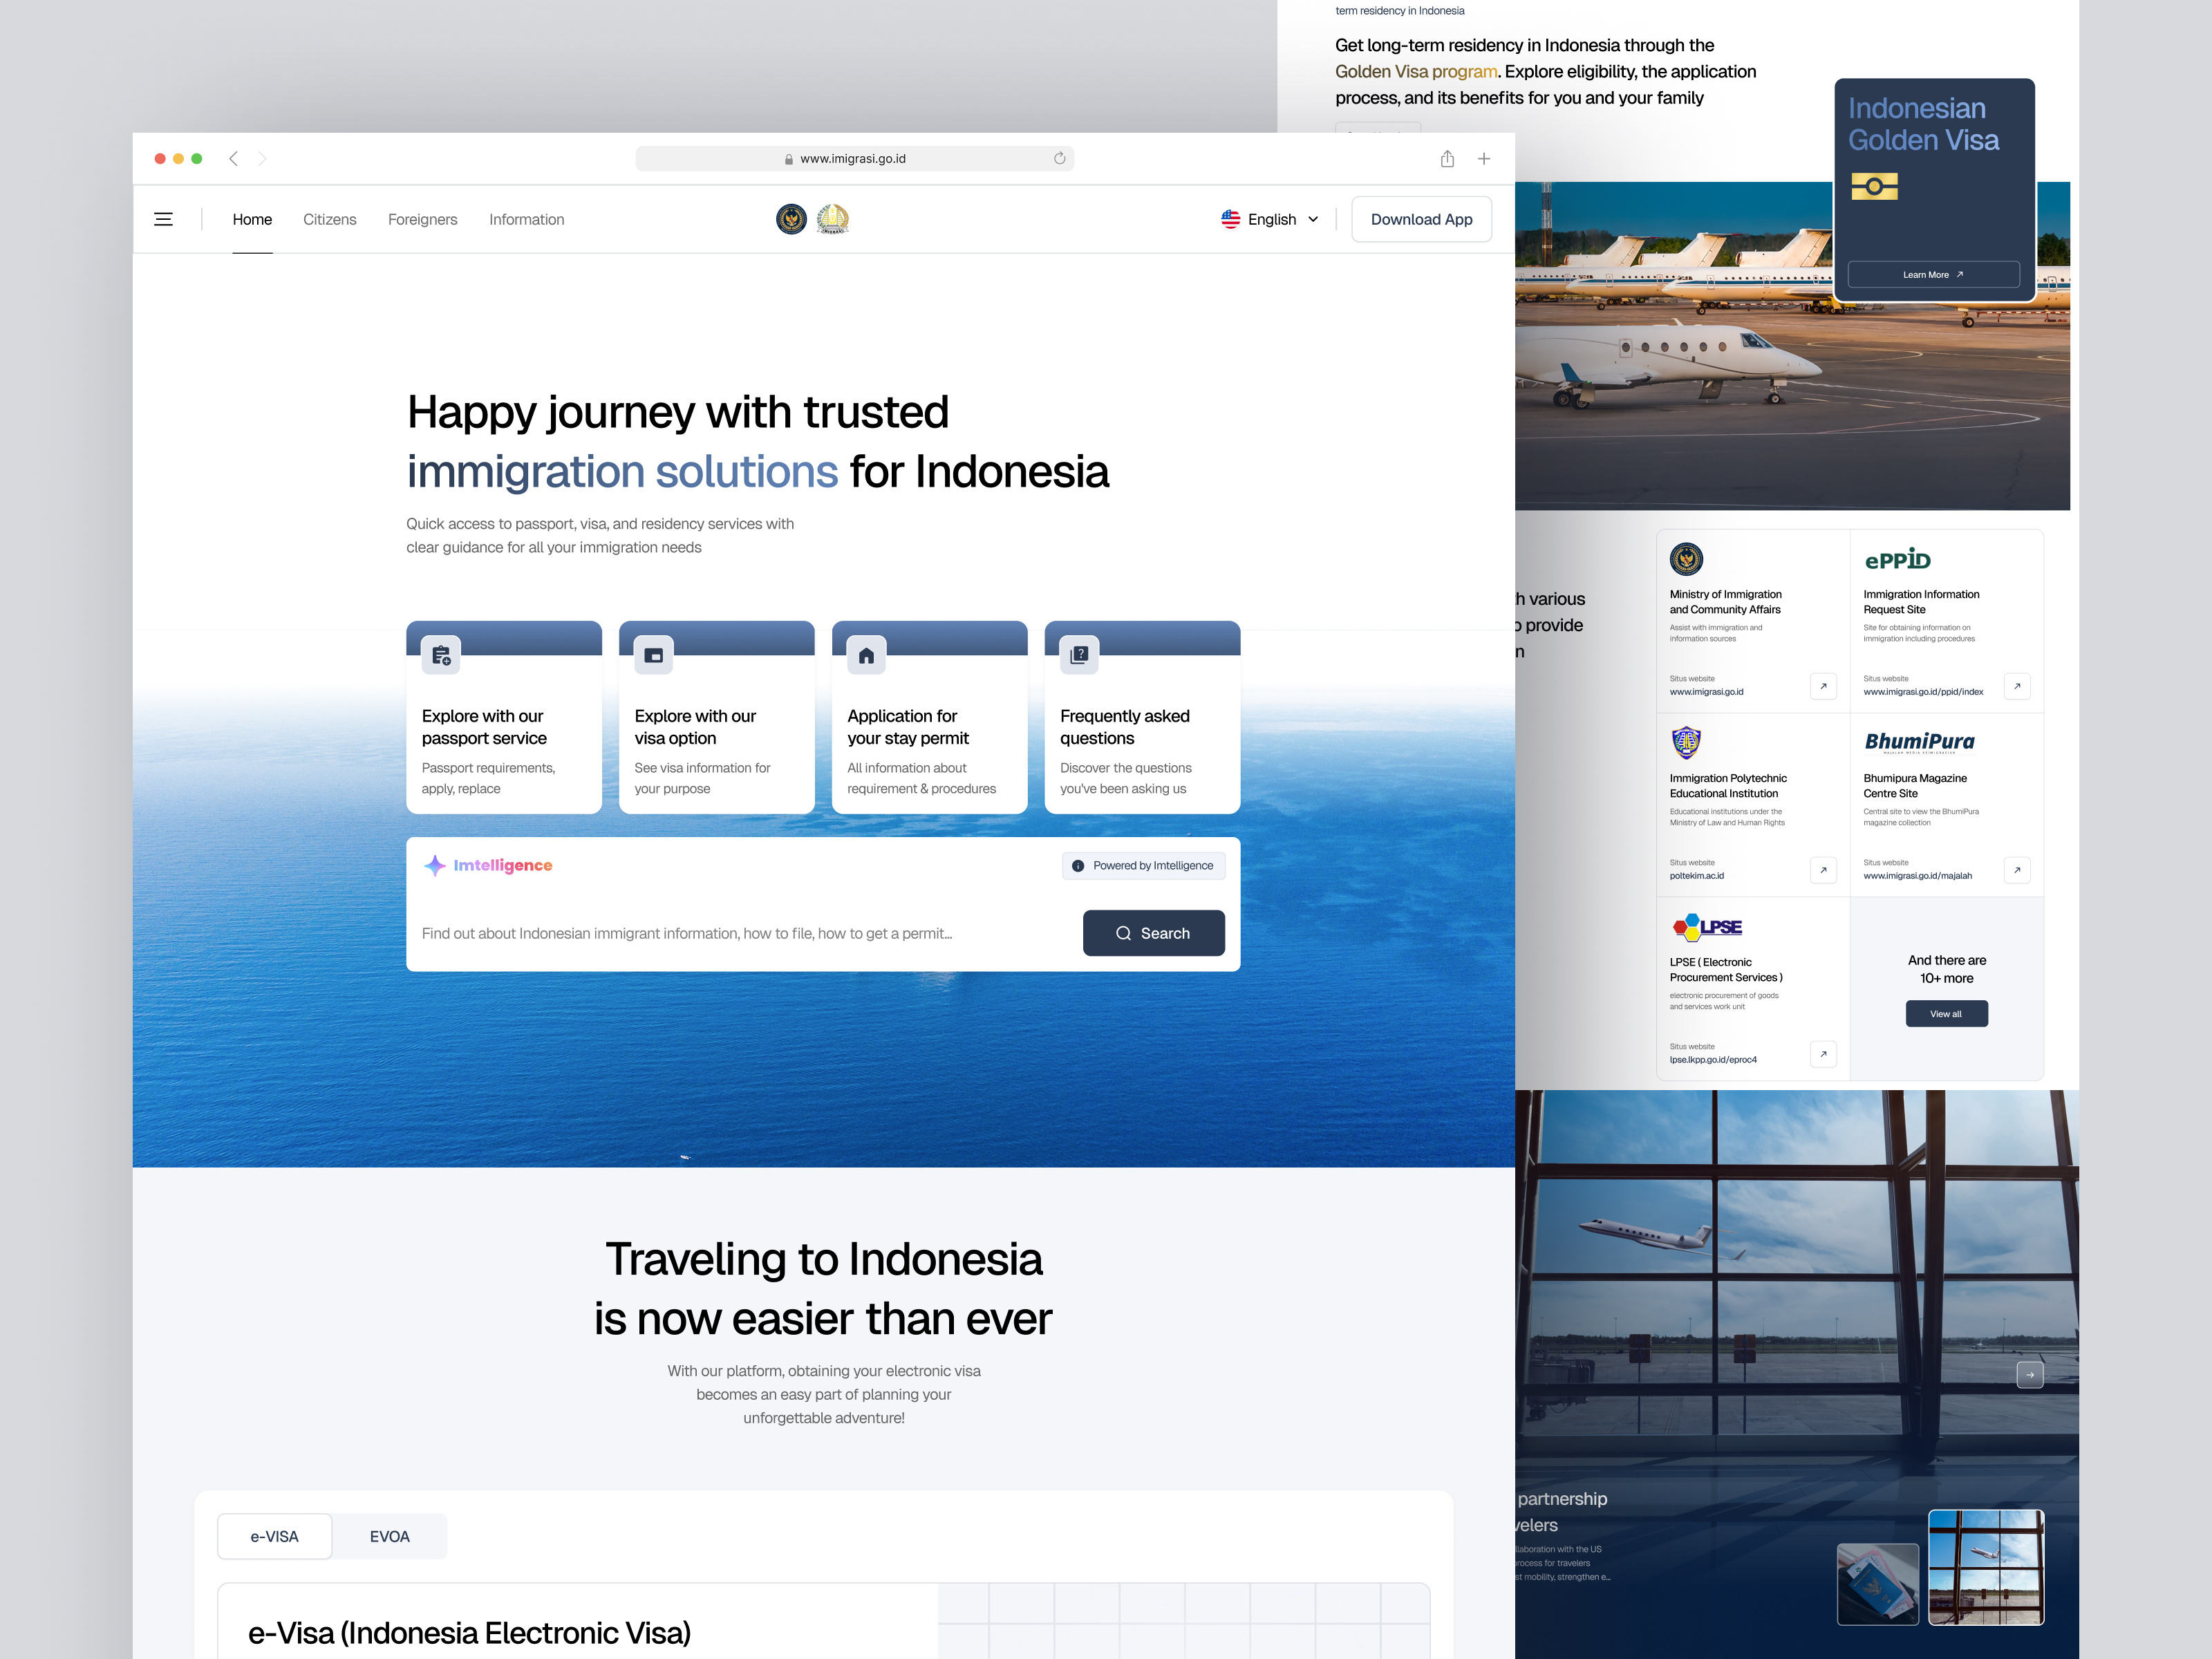Click the passport service card icon

click(441, 656)
